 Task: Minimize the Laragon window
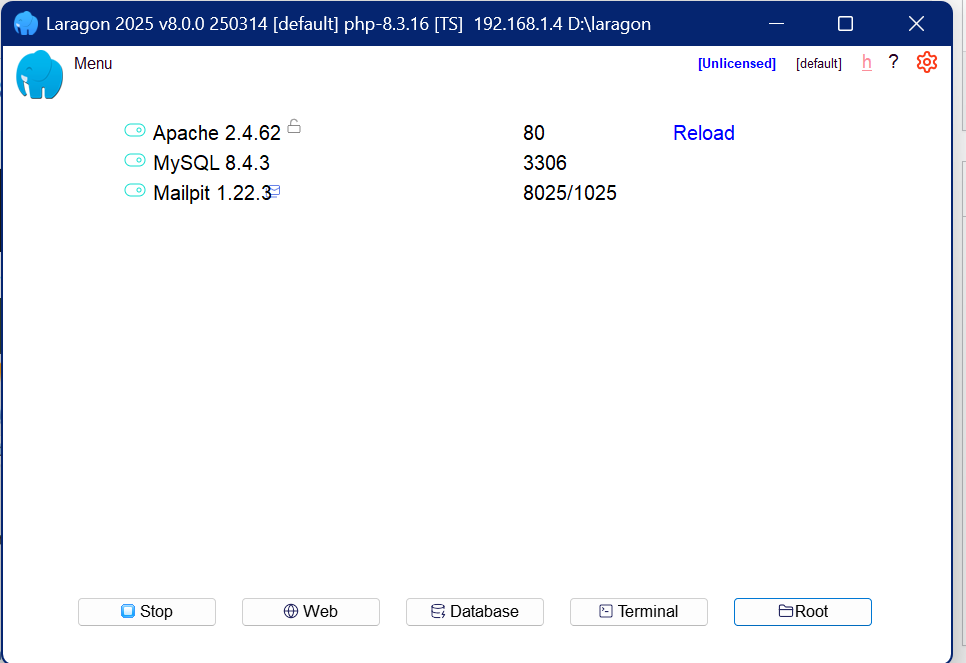coord(776,24)
